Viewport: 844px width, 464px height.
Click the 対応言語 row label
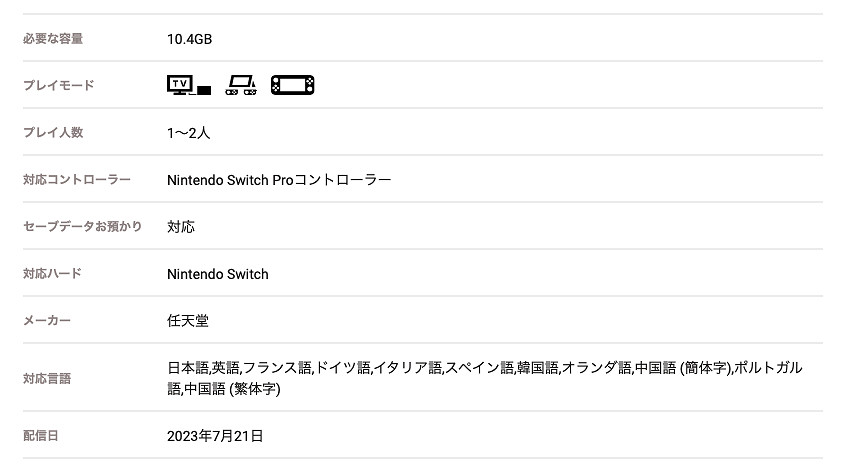click(47, 378)
